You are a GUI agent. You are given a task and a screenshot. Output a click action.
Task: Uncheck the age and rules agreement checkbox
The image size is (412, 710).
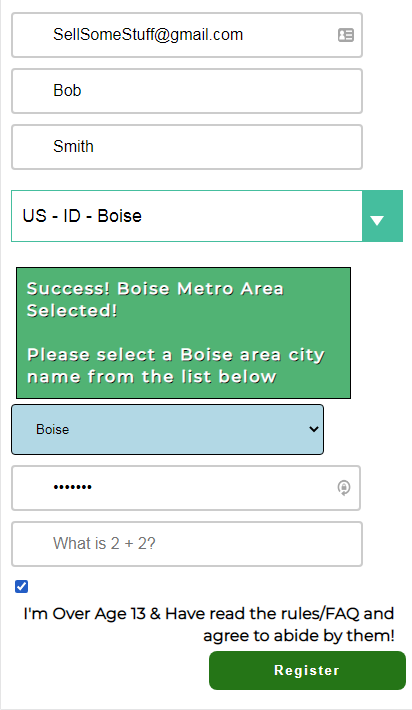[x=21, y=586]
